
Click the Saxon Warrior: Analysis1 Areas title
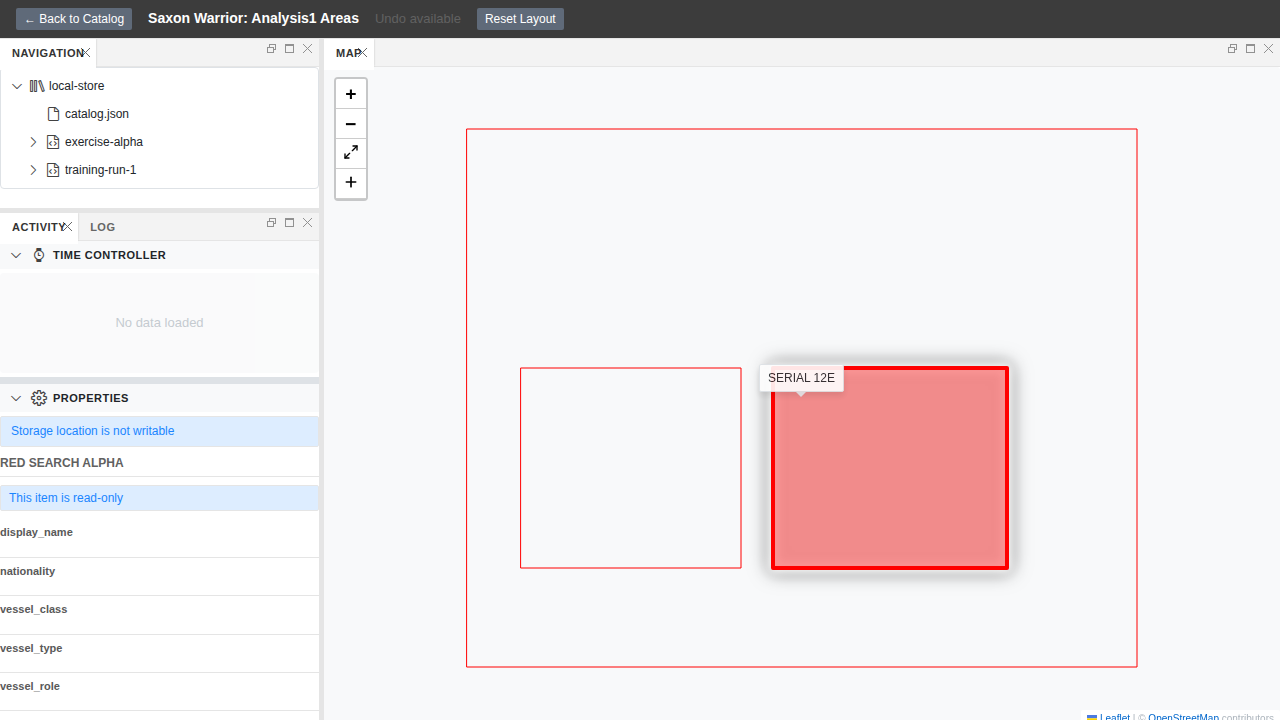pos(253,18)
